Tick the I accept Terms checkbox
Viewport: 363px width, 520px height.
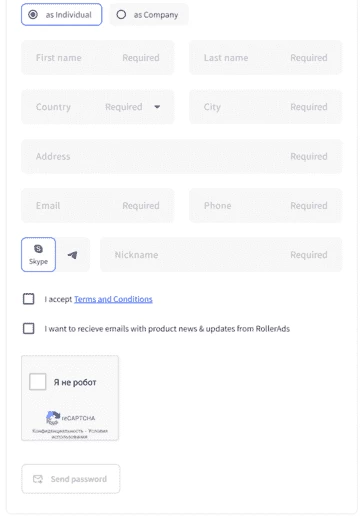pos(29,299)
